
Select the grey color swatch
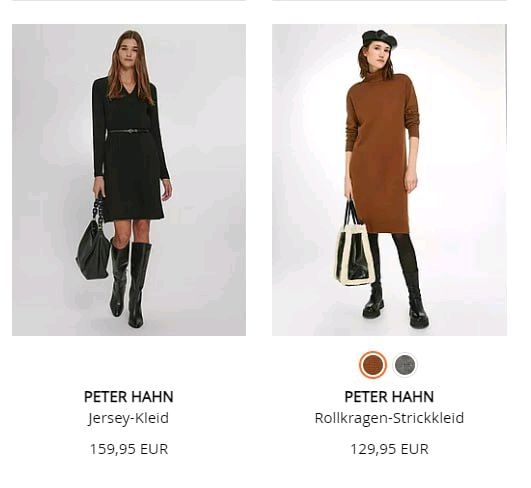pos(405,365)
